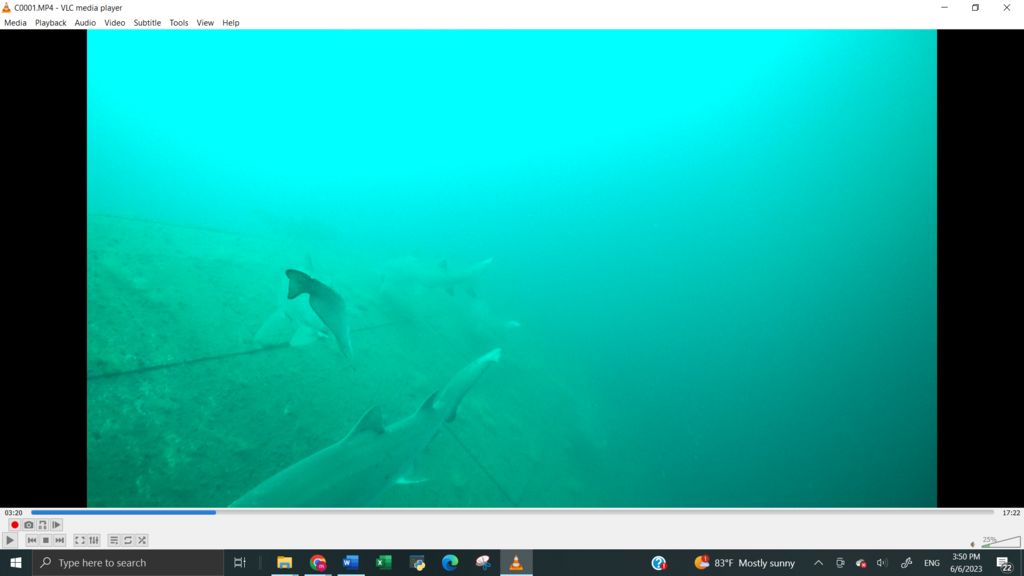Toggle fullscreen video mode

pyautogui.click(x=80, y=540)
